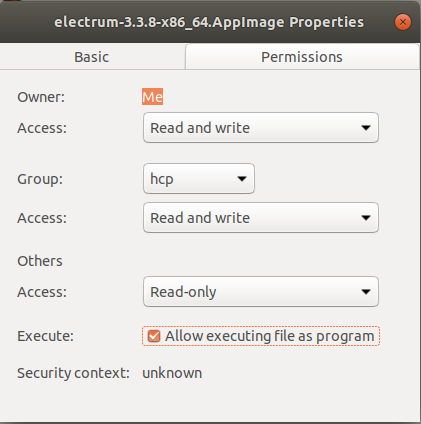This screenshot has width=421, height=424.
Task: Click the 'Others' section heading
Action: click(40, 261)
